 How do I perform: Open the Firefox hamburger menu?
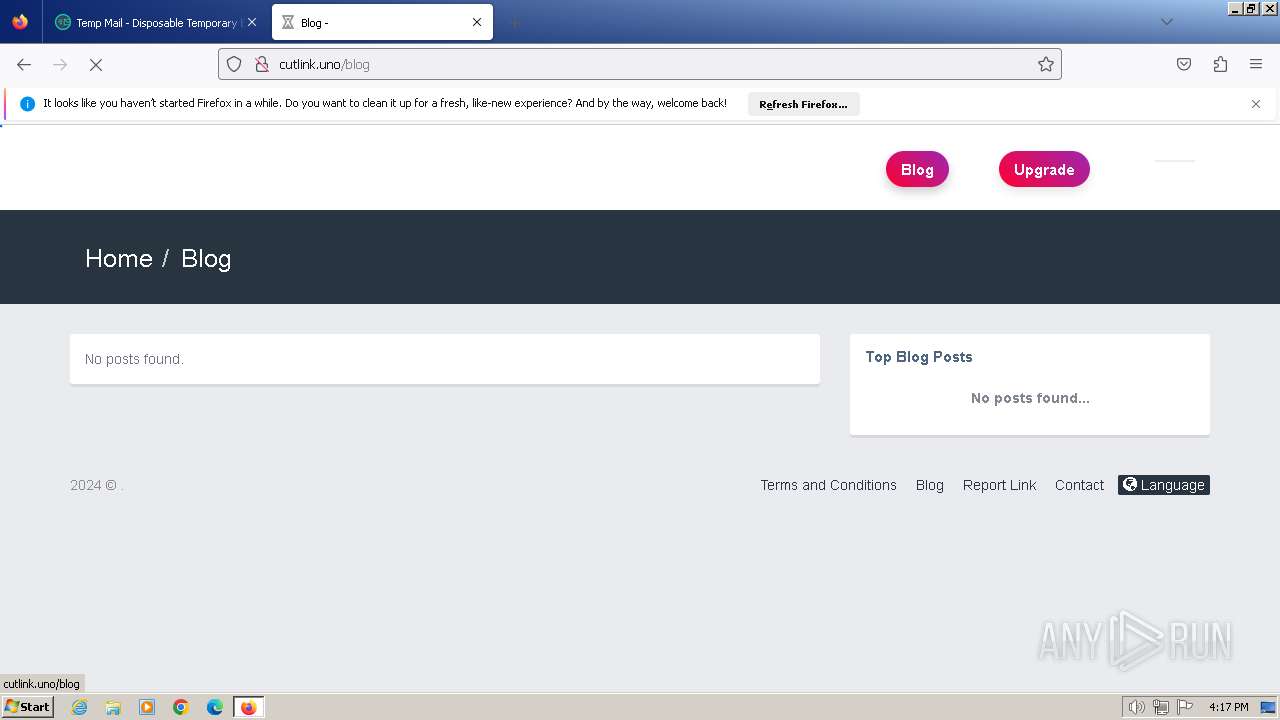click(x=1256, y=64)
